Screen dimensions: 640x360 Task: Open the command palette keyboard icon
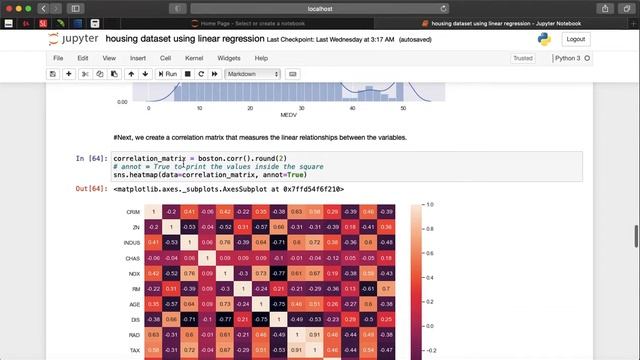[x=293, y=74]
